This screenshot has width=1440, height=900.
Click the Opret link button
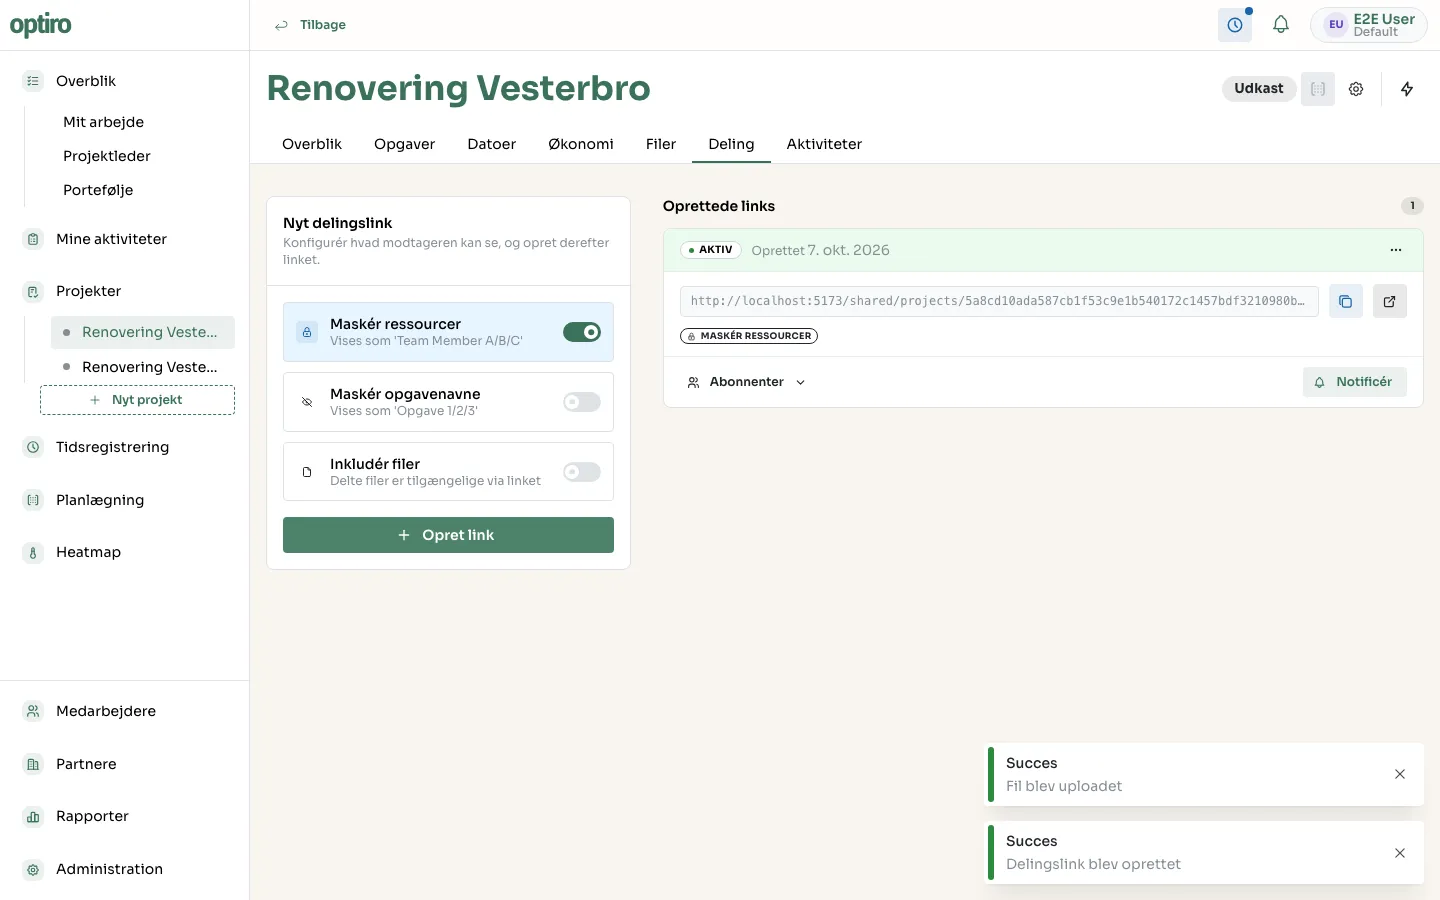coord(448,535)
